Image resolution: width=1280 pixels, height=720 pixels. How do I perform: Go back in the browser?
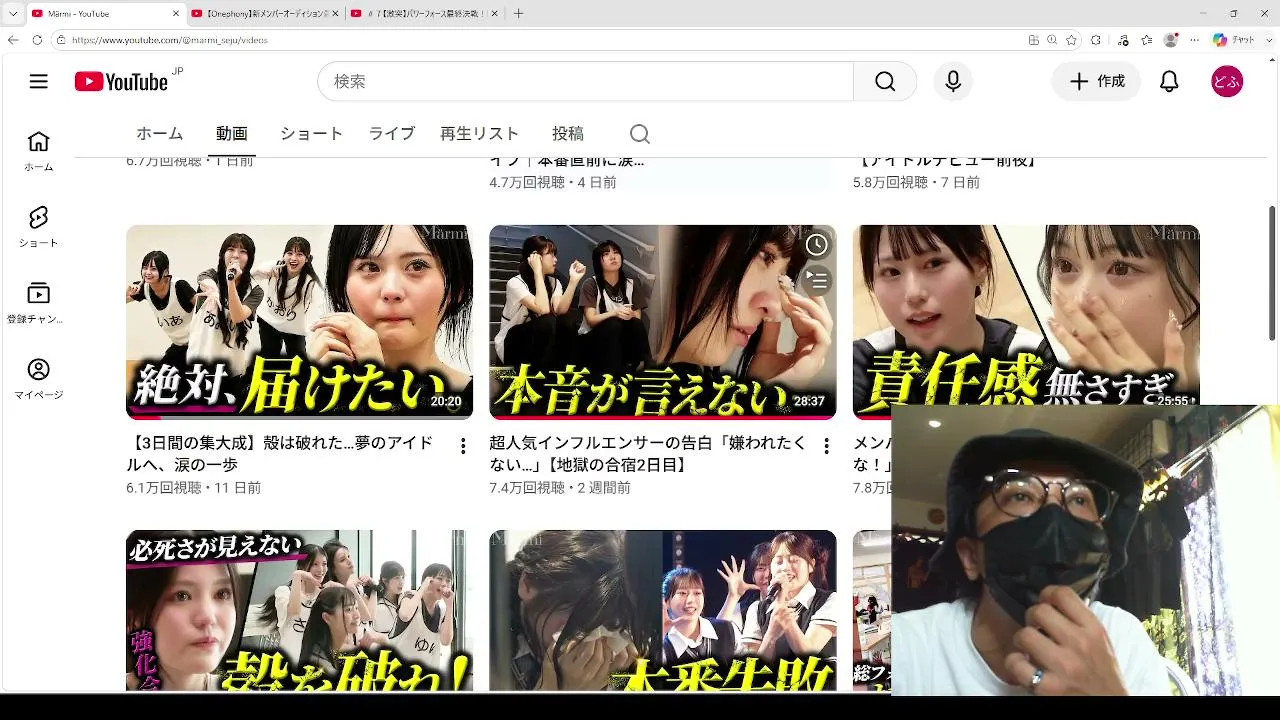coord(13,40)
